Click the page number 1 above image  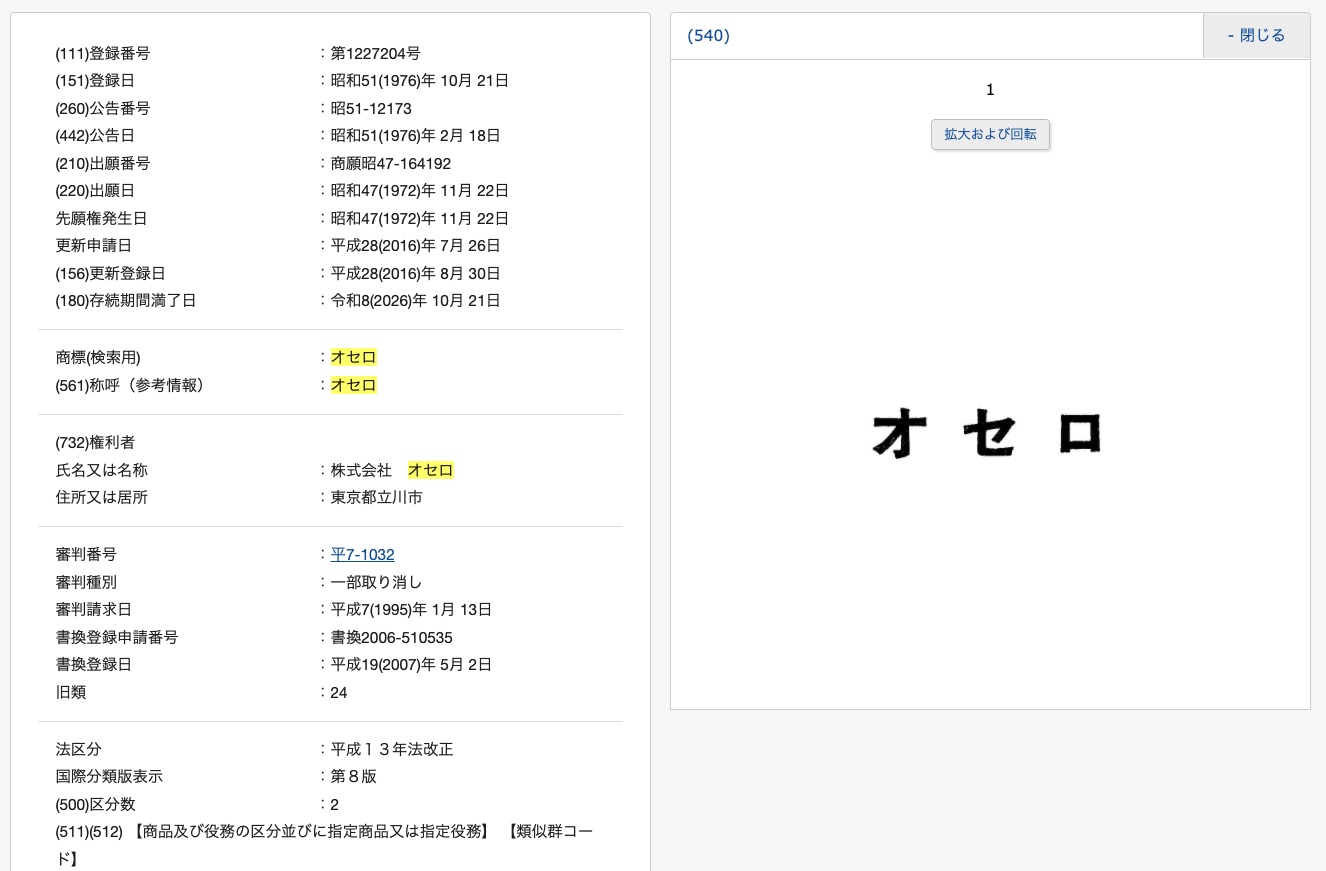click(990, 90)
